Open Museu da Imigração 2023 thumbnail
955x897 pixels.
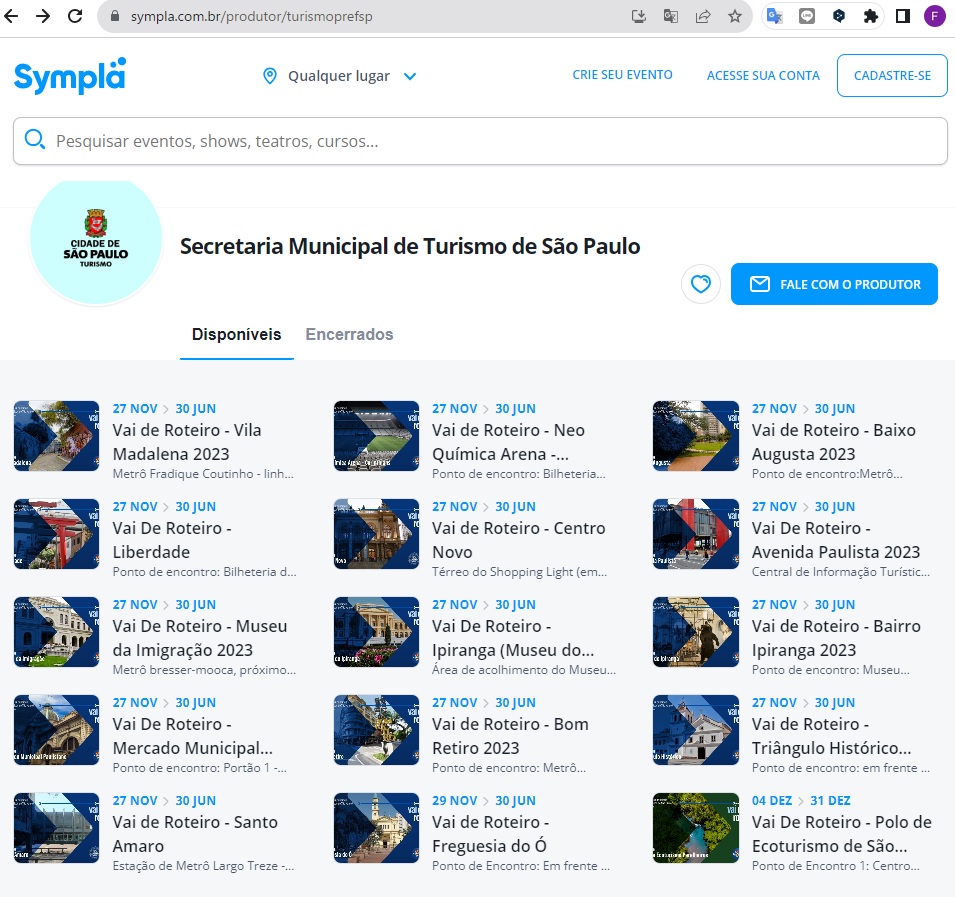[56, 632]
